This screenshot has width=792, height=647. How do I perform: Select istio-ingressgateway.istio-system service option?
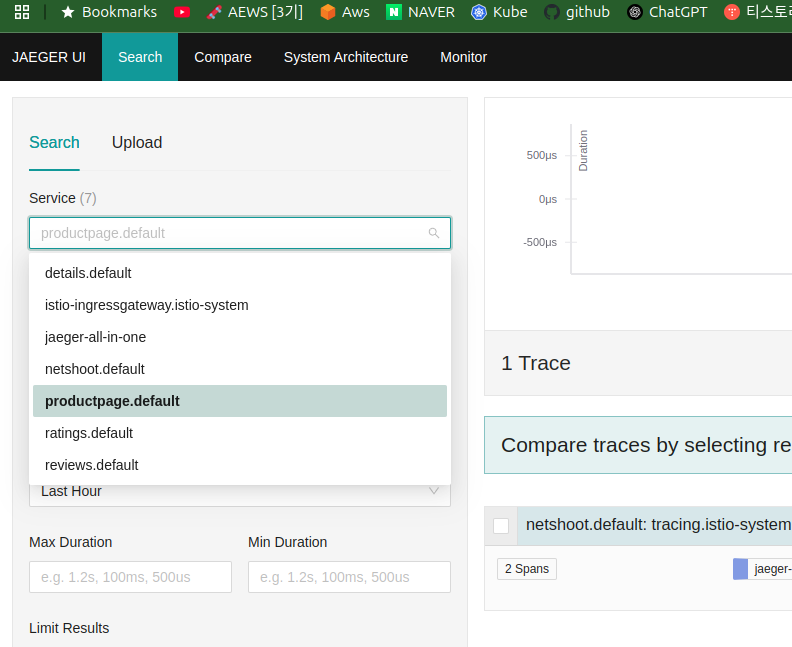click(240, 305)
